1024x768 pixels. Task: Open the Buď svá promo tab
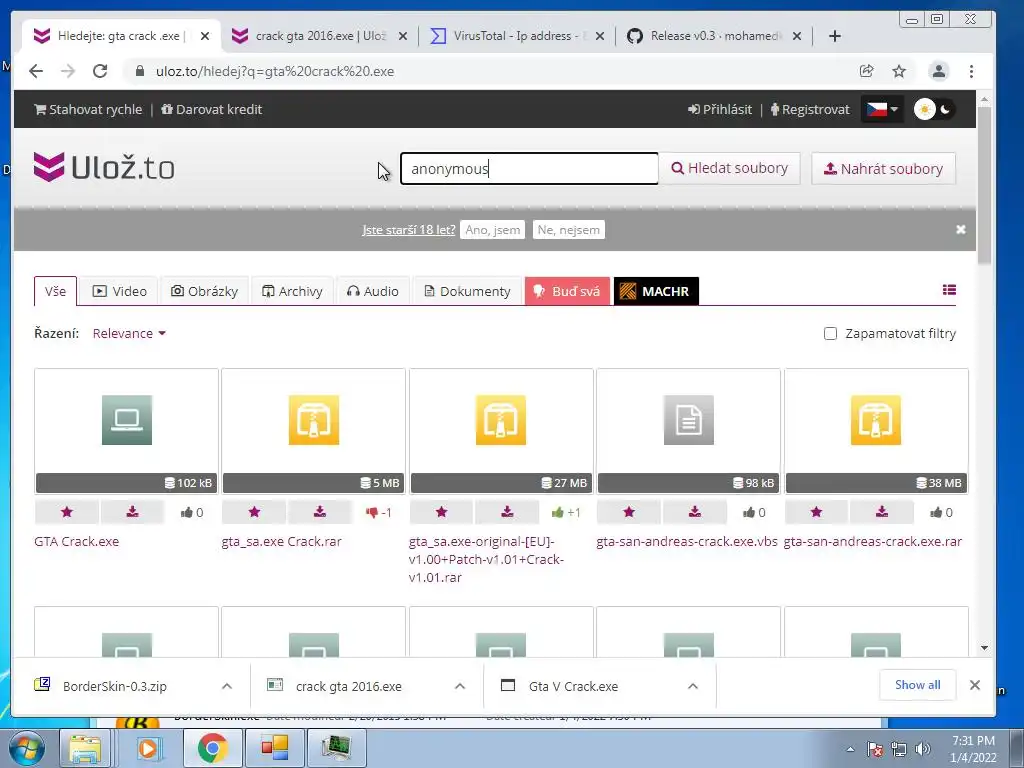coord(567,291)
